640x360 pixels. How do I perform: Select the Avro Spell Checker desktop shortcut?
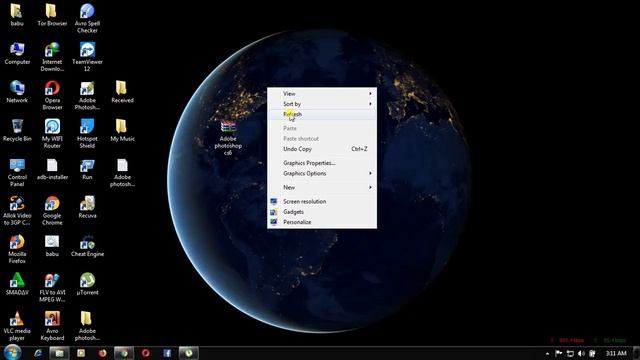coord(87,18)
